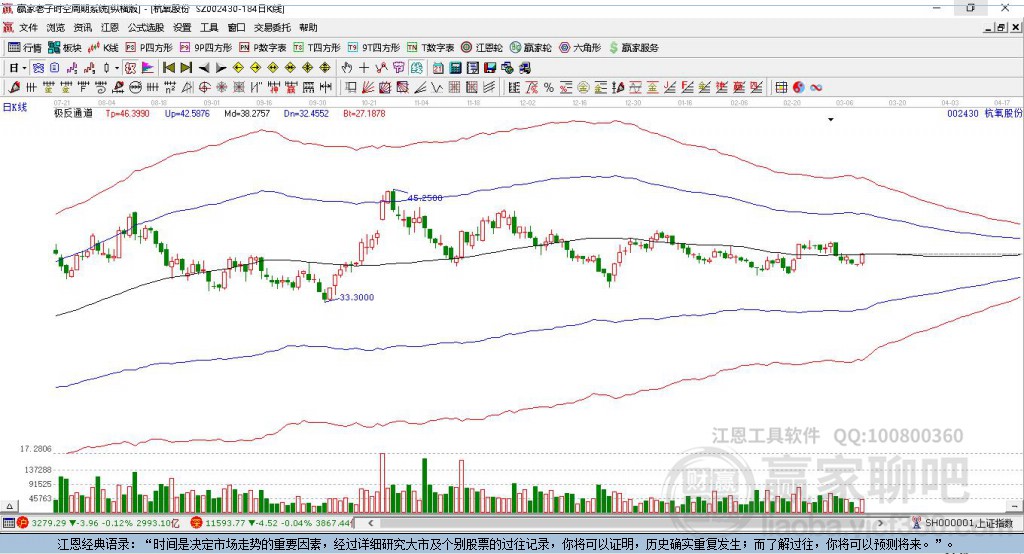The height and width of the screenshot is (554, 1024).
Task: Open the 板块 sector view
Action: 64,48
